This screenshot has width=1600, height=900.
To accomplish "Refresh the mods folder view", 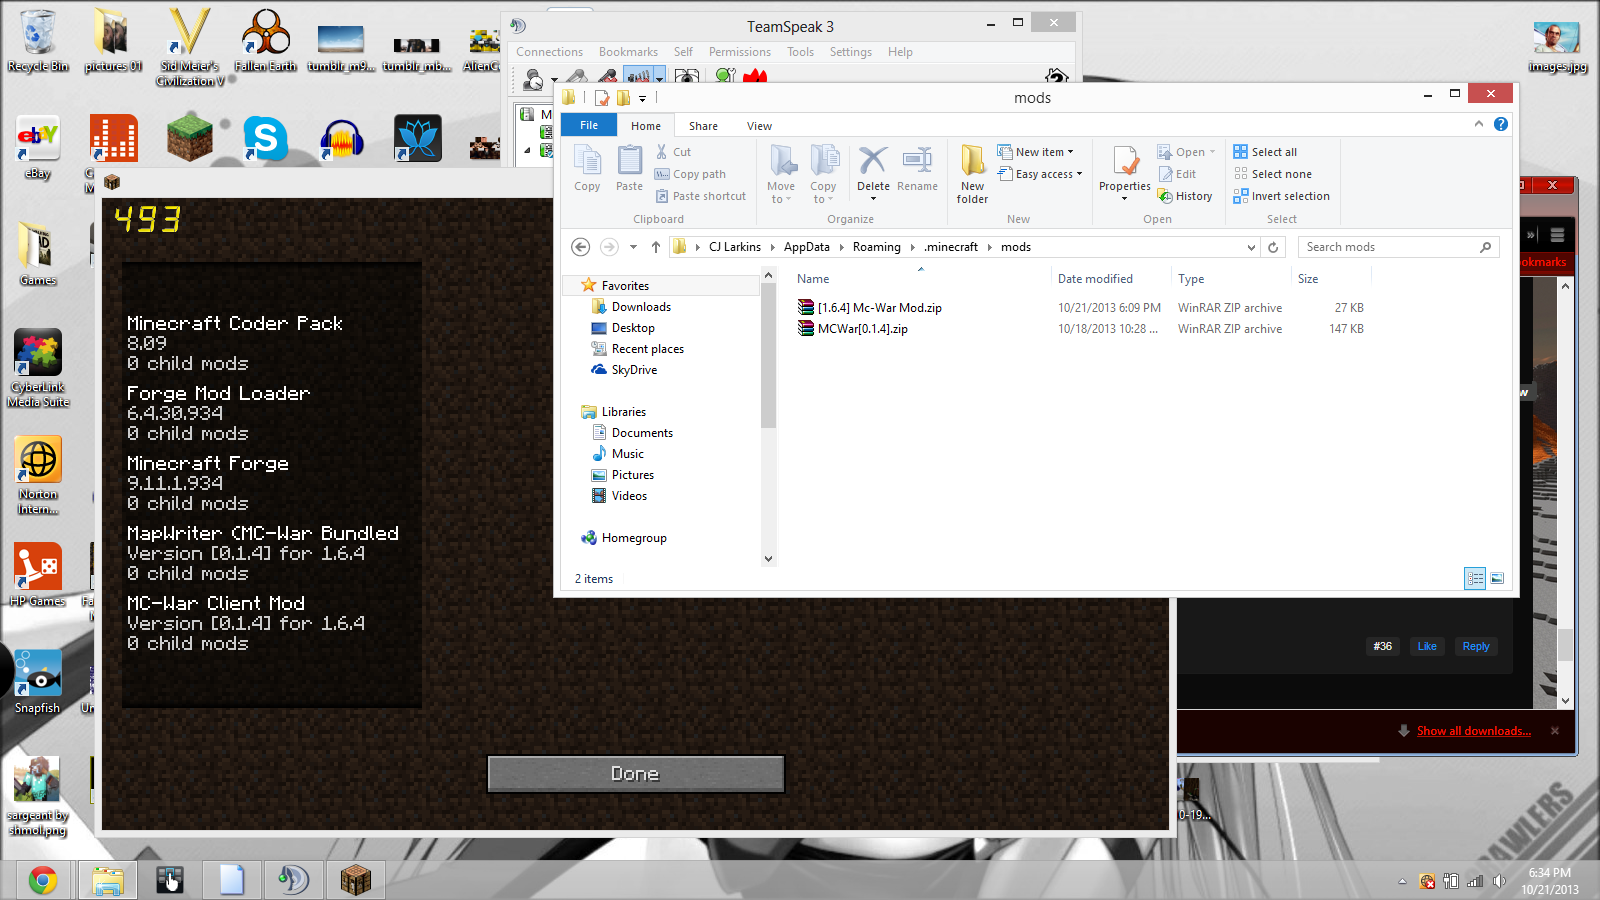I will tap(1273, 247).
